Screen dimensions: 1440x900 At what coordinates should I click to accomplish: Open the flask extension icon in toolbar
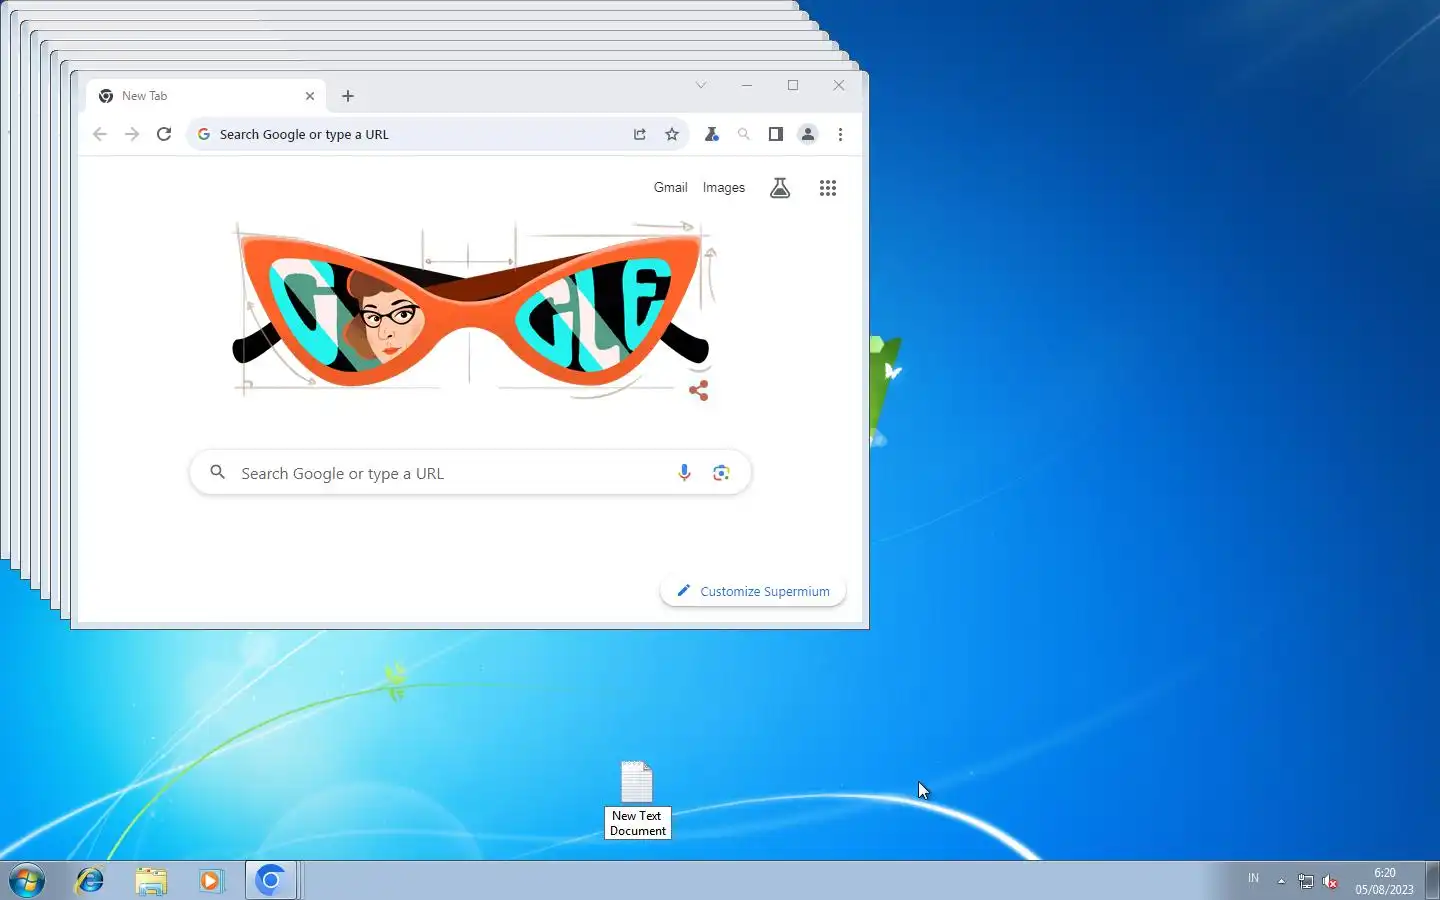712,134
